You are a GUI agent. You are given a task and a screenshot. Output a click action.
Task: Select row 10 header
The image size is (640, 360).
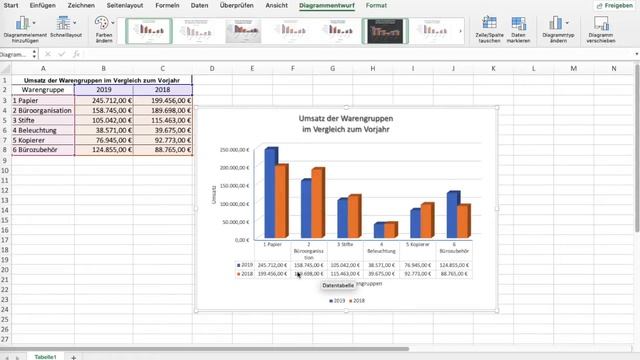[x=5, y=171]
